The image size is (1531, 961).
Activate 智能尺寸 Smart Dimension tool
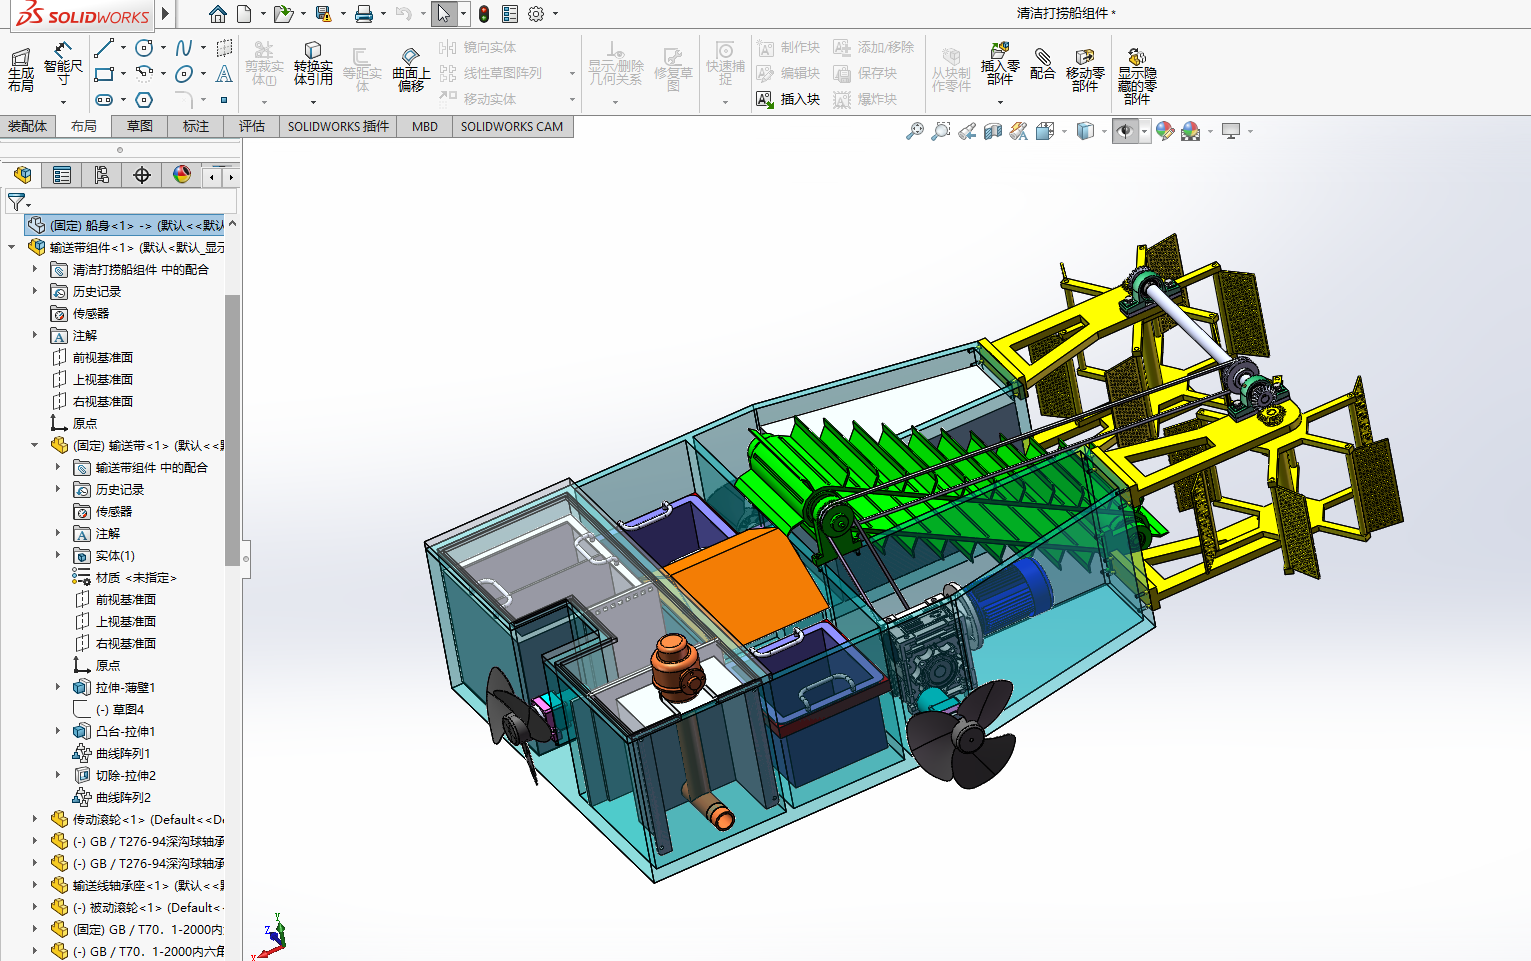pyautogui.click(x=63, y=64)
